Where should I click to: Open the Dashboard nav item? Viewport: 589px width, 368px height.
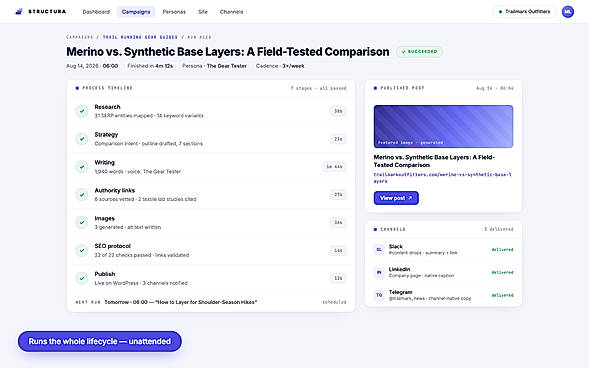(96, 12)
